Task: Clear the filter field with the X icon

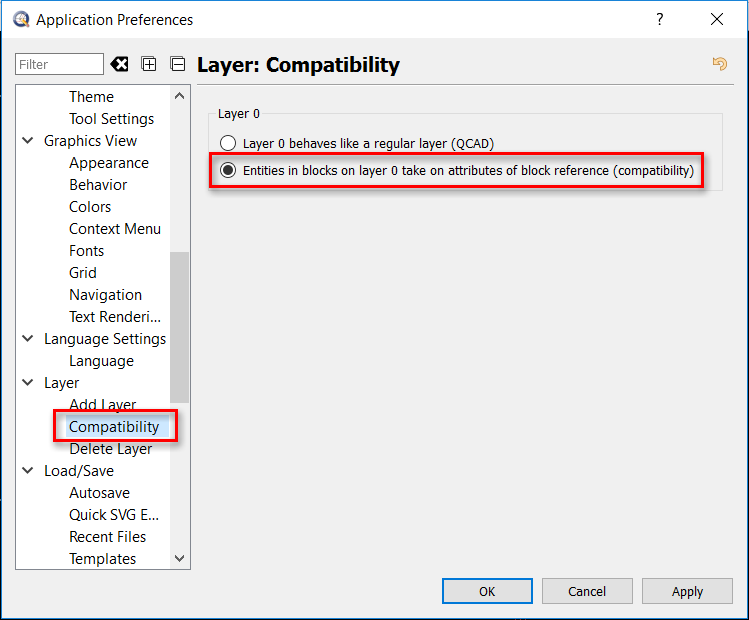Action: pyautogui.click(x=119, y=64)
